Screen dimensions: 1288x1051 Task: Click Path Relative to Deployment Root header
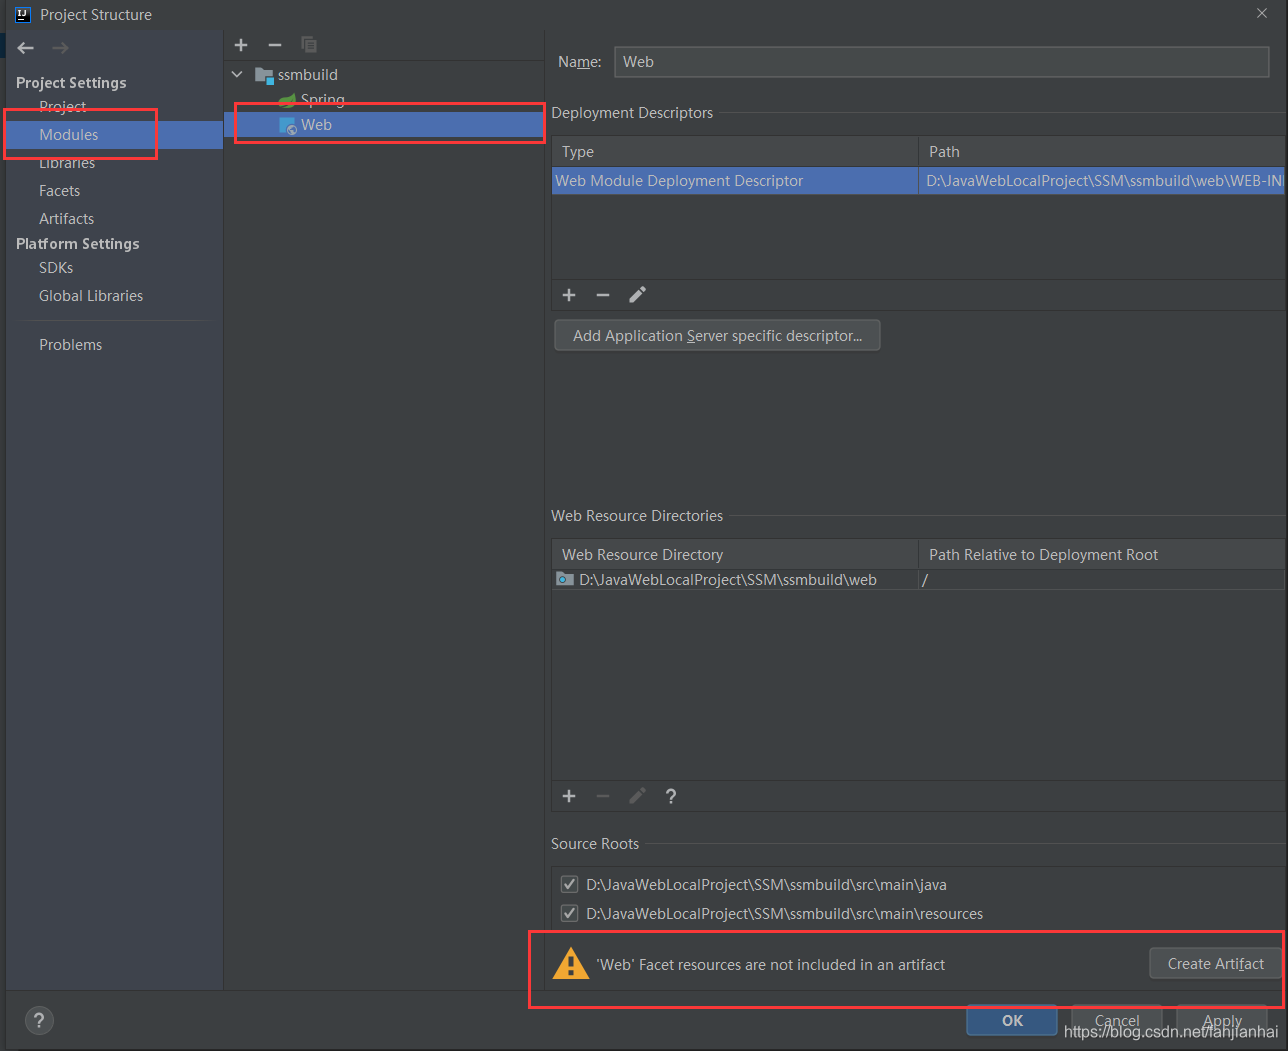tap(1102, 555)
